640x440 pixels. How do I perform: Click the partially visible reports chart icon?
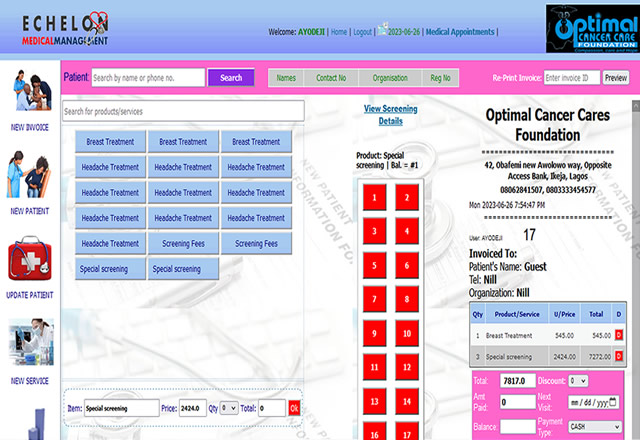pos(37,424)
